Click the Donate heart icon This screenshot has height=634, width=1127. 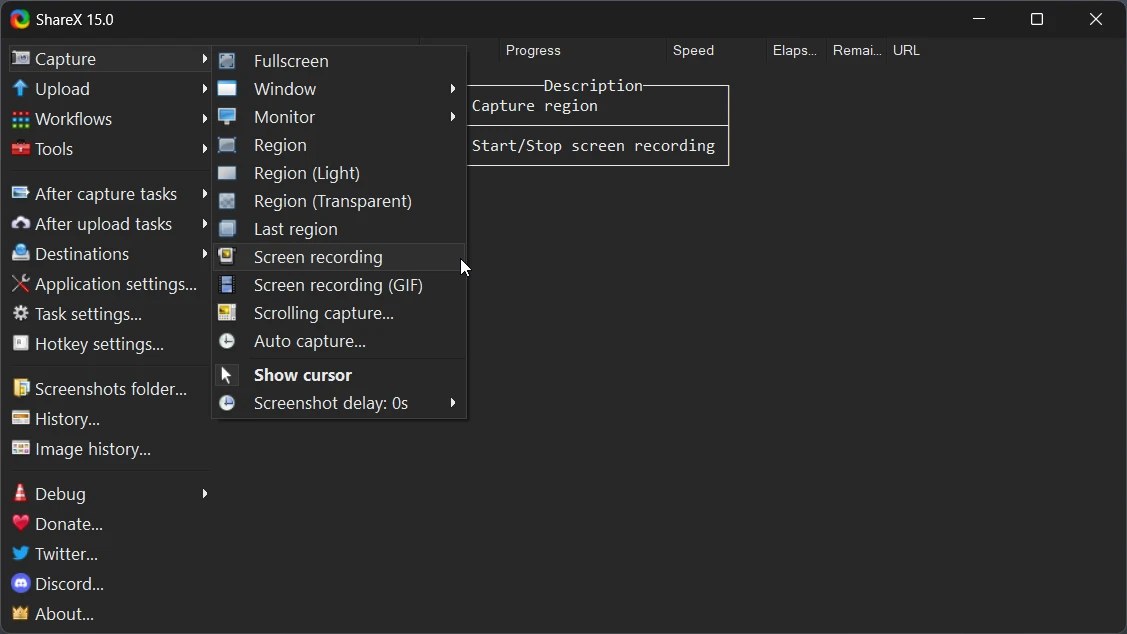(21, 523)
